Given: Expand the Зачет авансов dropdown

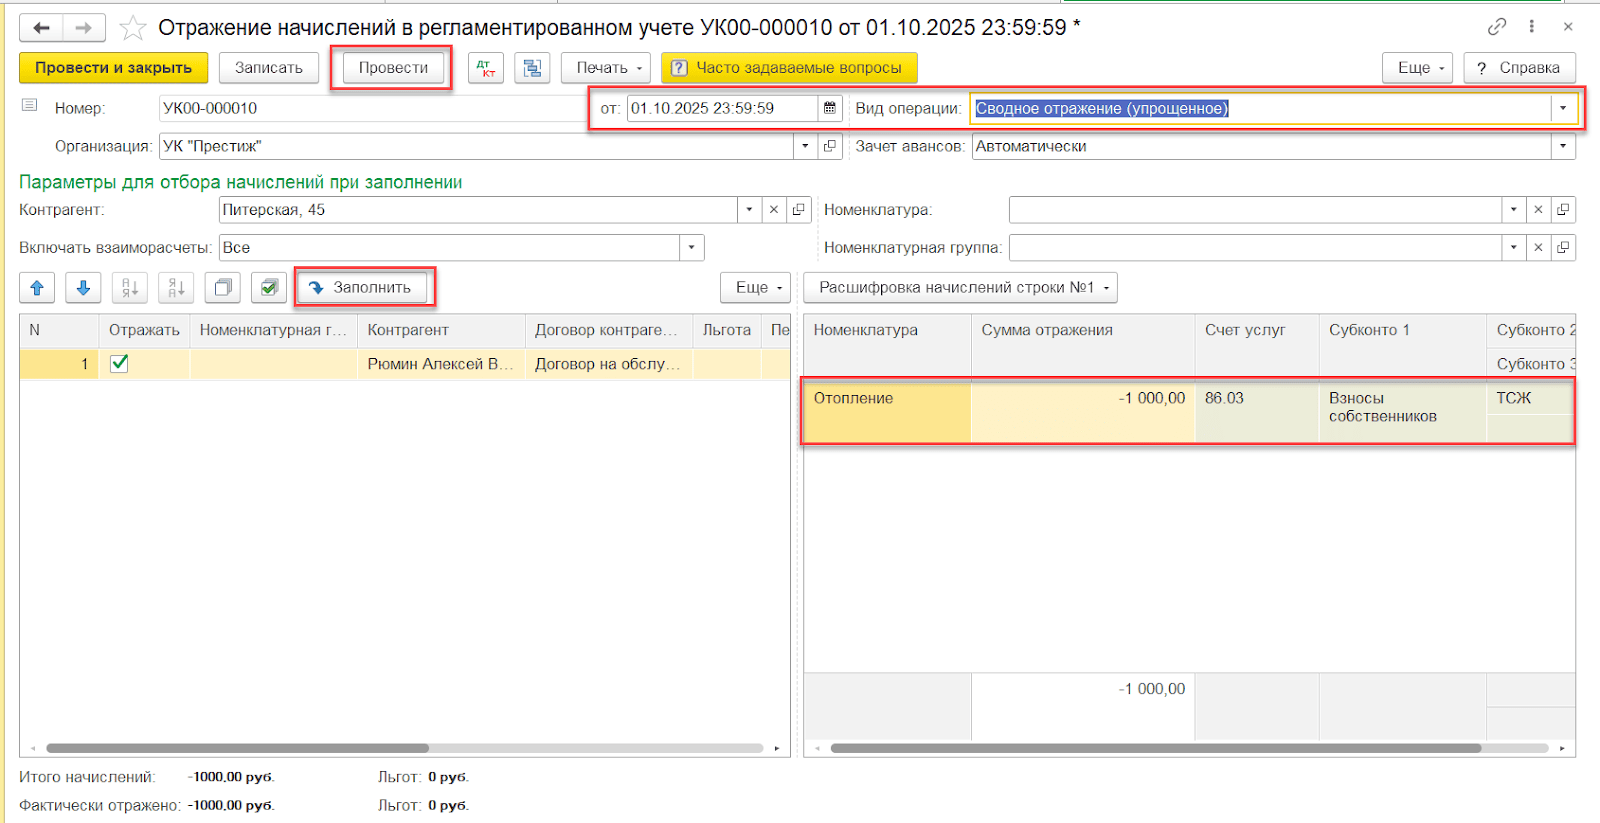Looking at the screenshot, I should 1563,146.
